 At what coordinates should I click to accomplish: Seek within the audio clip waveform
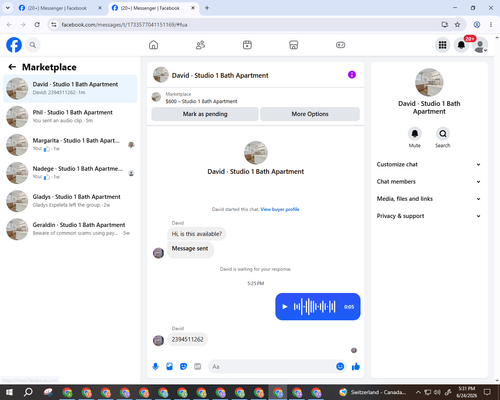click(x=314, y=307)
